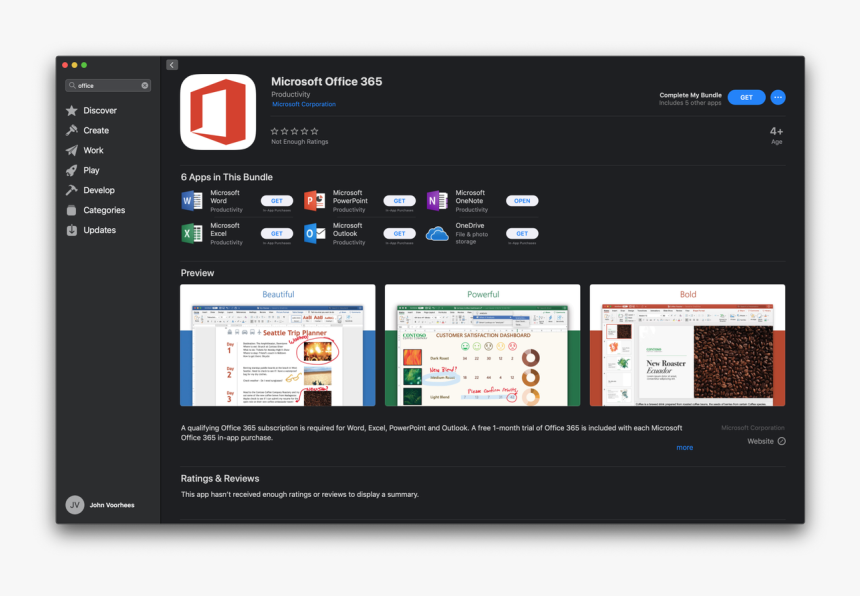Click the Work paper-plane icon
The height and width of the screenshot is (596, 860).
point(71,150)
